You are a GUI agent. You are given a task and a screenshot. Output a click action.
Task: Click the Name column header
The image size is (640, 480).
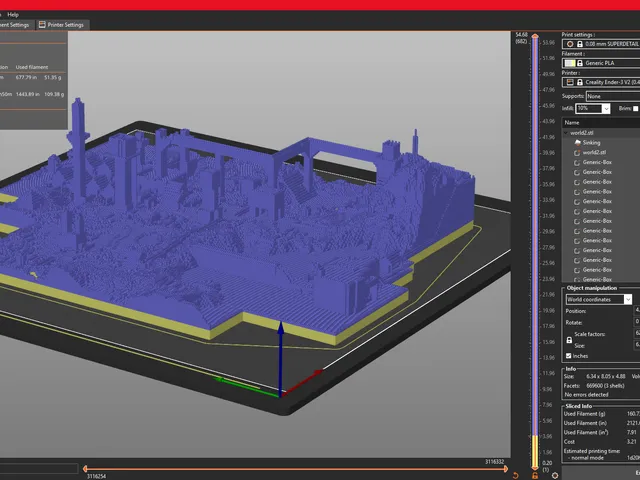601,122
